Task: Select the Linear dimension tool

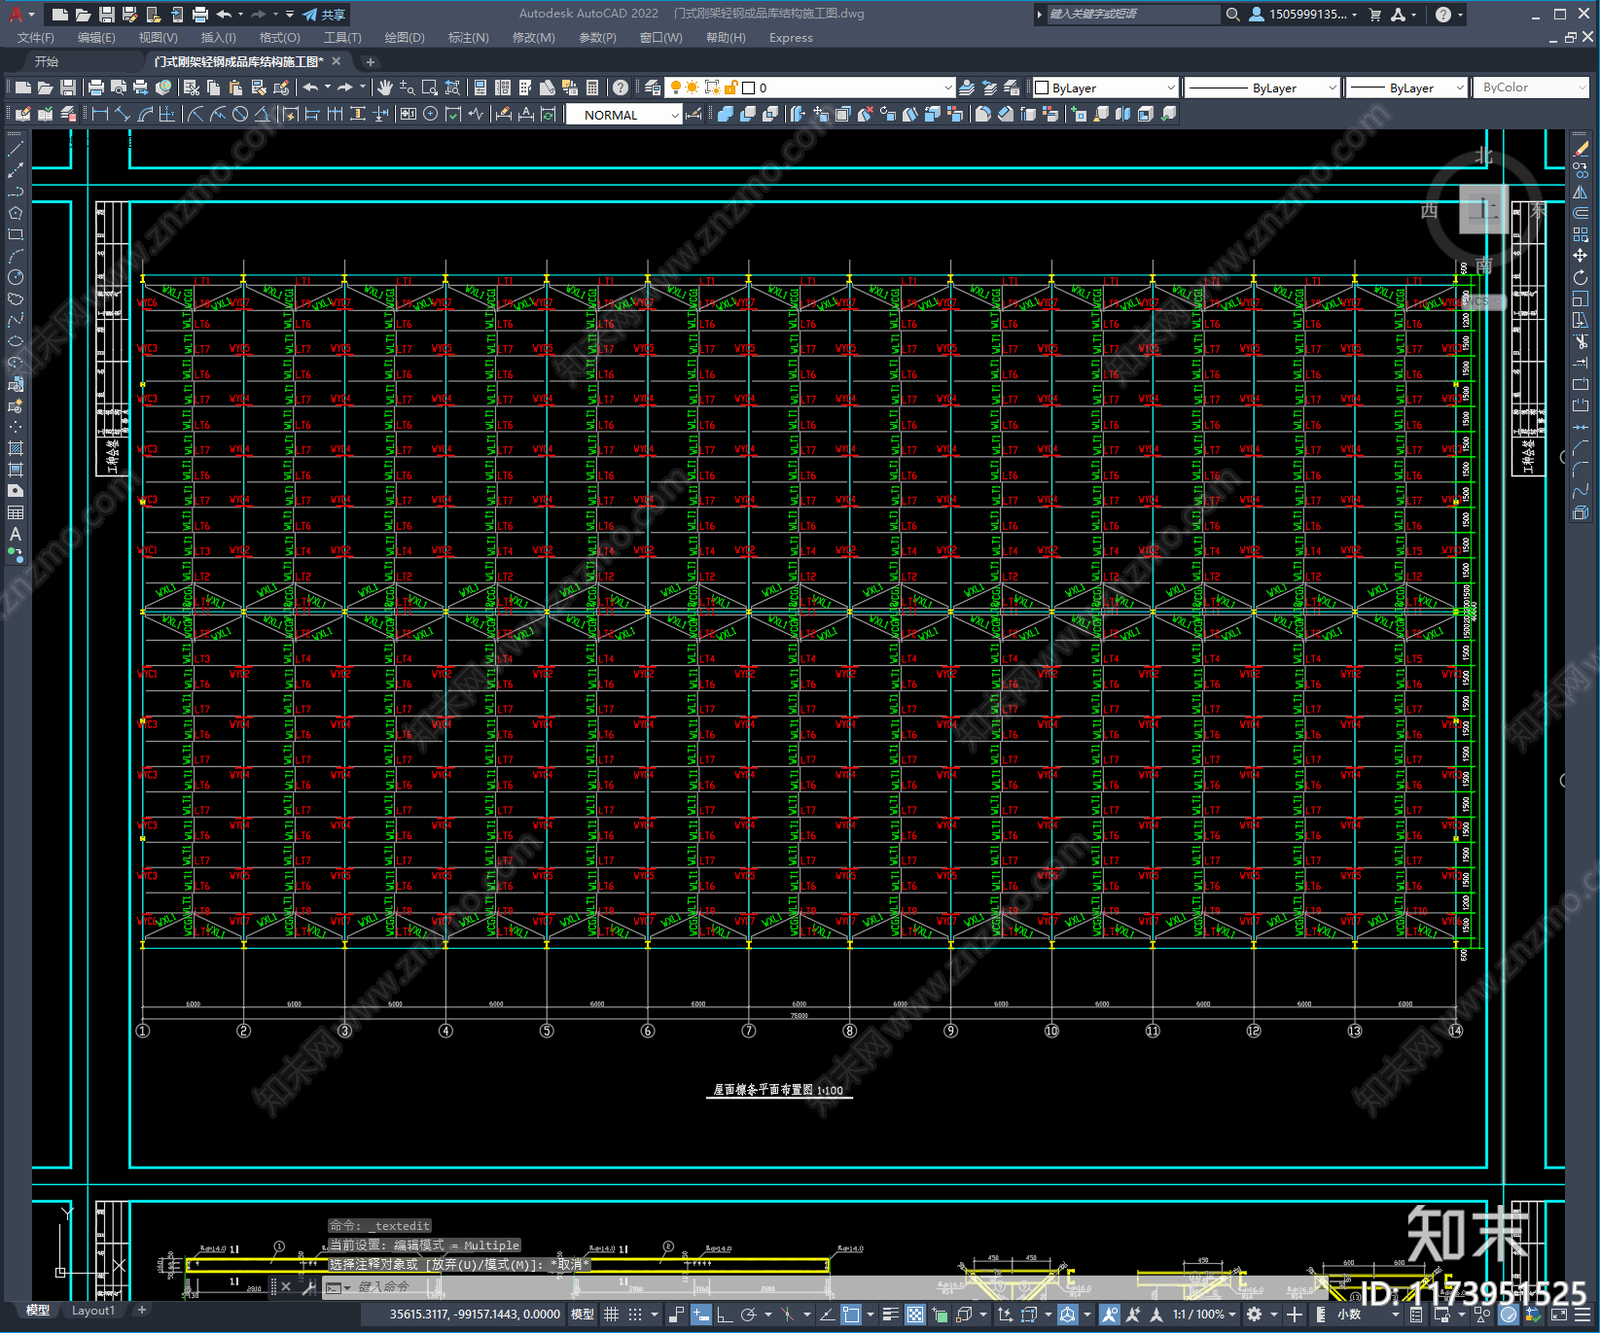Action: click(100, 114)
